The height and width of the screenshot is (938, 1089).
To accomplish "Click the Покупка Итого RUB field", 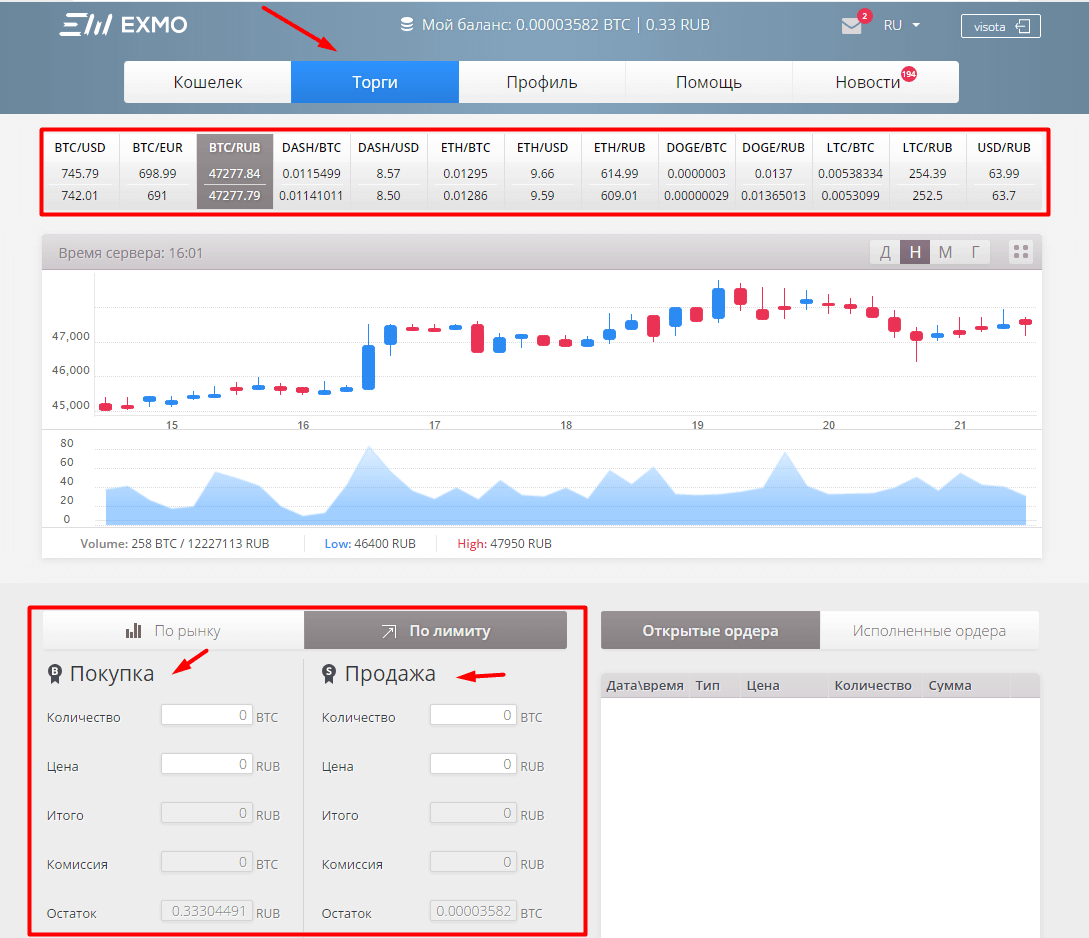I will [x=206, y=813].
